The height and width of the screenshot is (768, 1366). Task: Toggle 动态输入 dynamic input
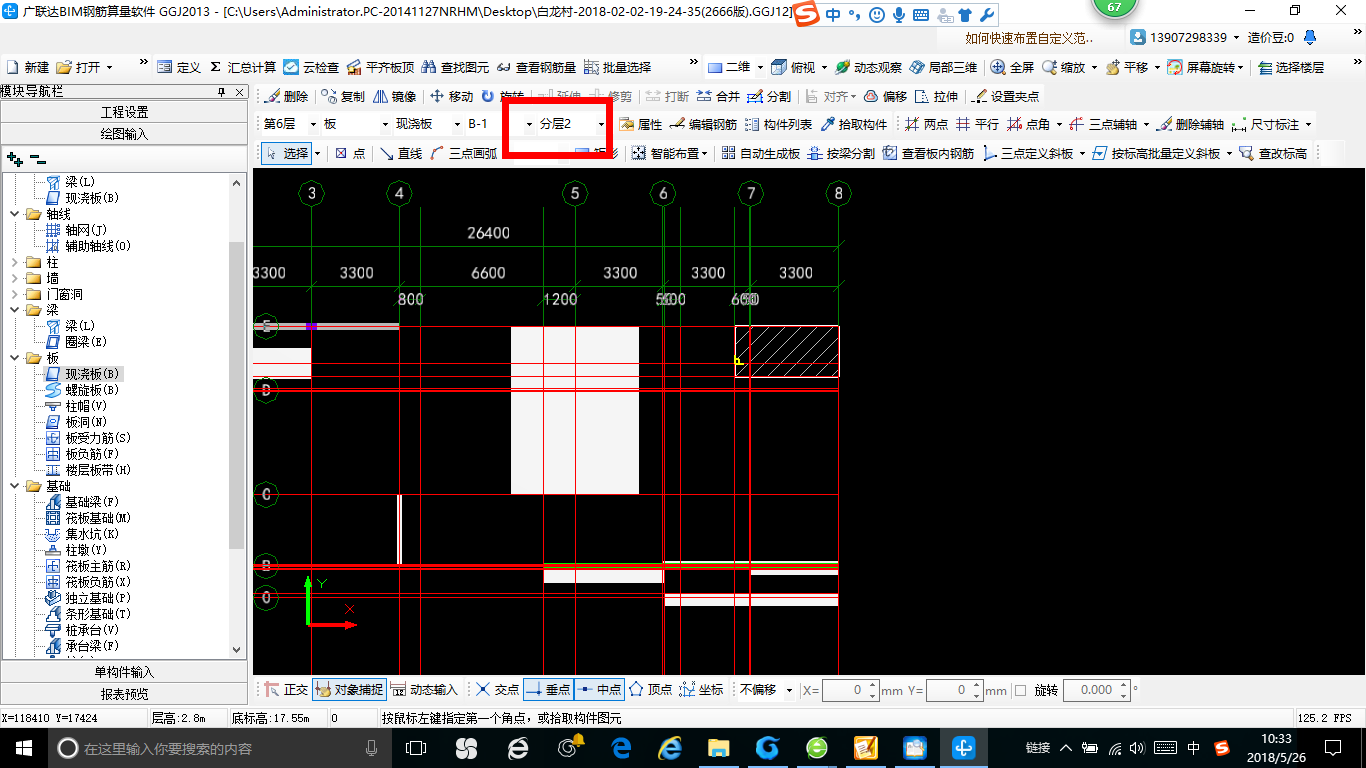[x=423, y=690]
